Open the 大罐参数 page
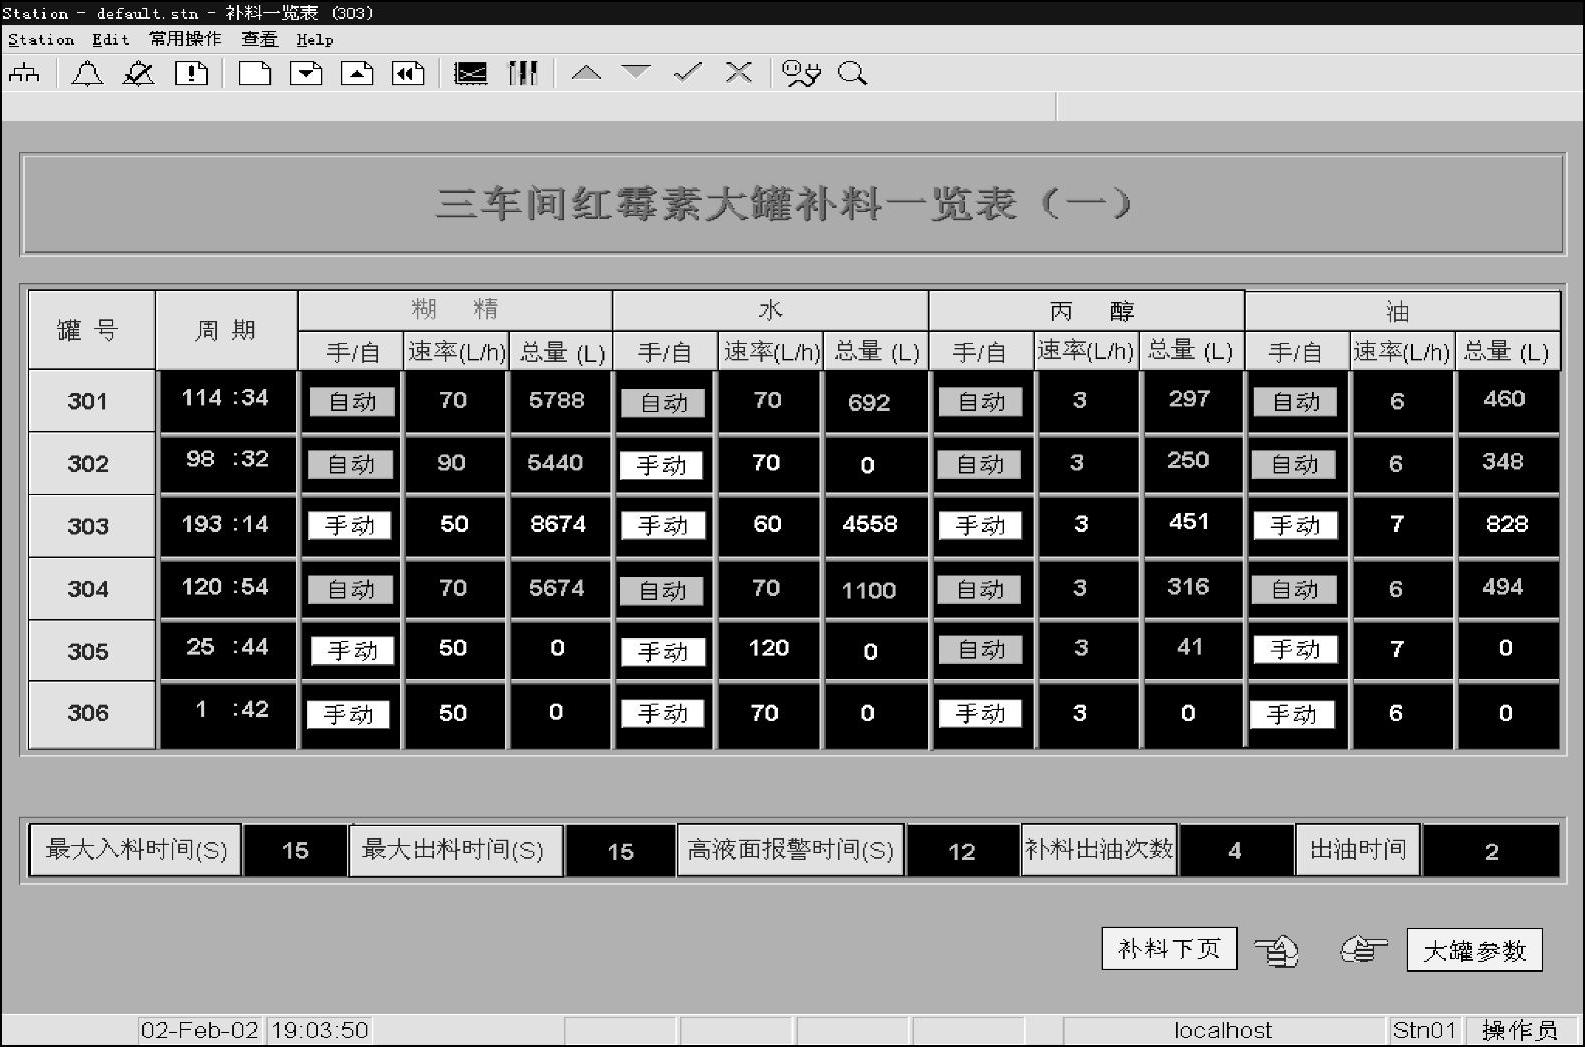The width and height of the screenshot is (1585, 1047). point(1474,950)
